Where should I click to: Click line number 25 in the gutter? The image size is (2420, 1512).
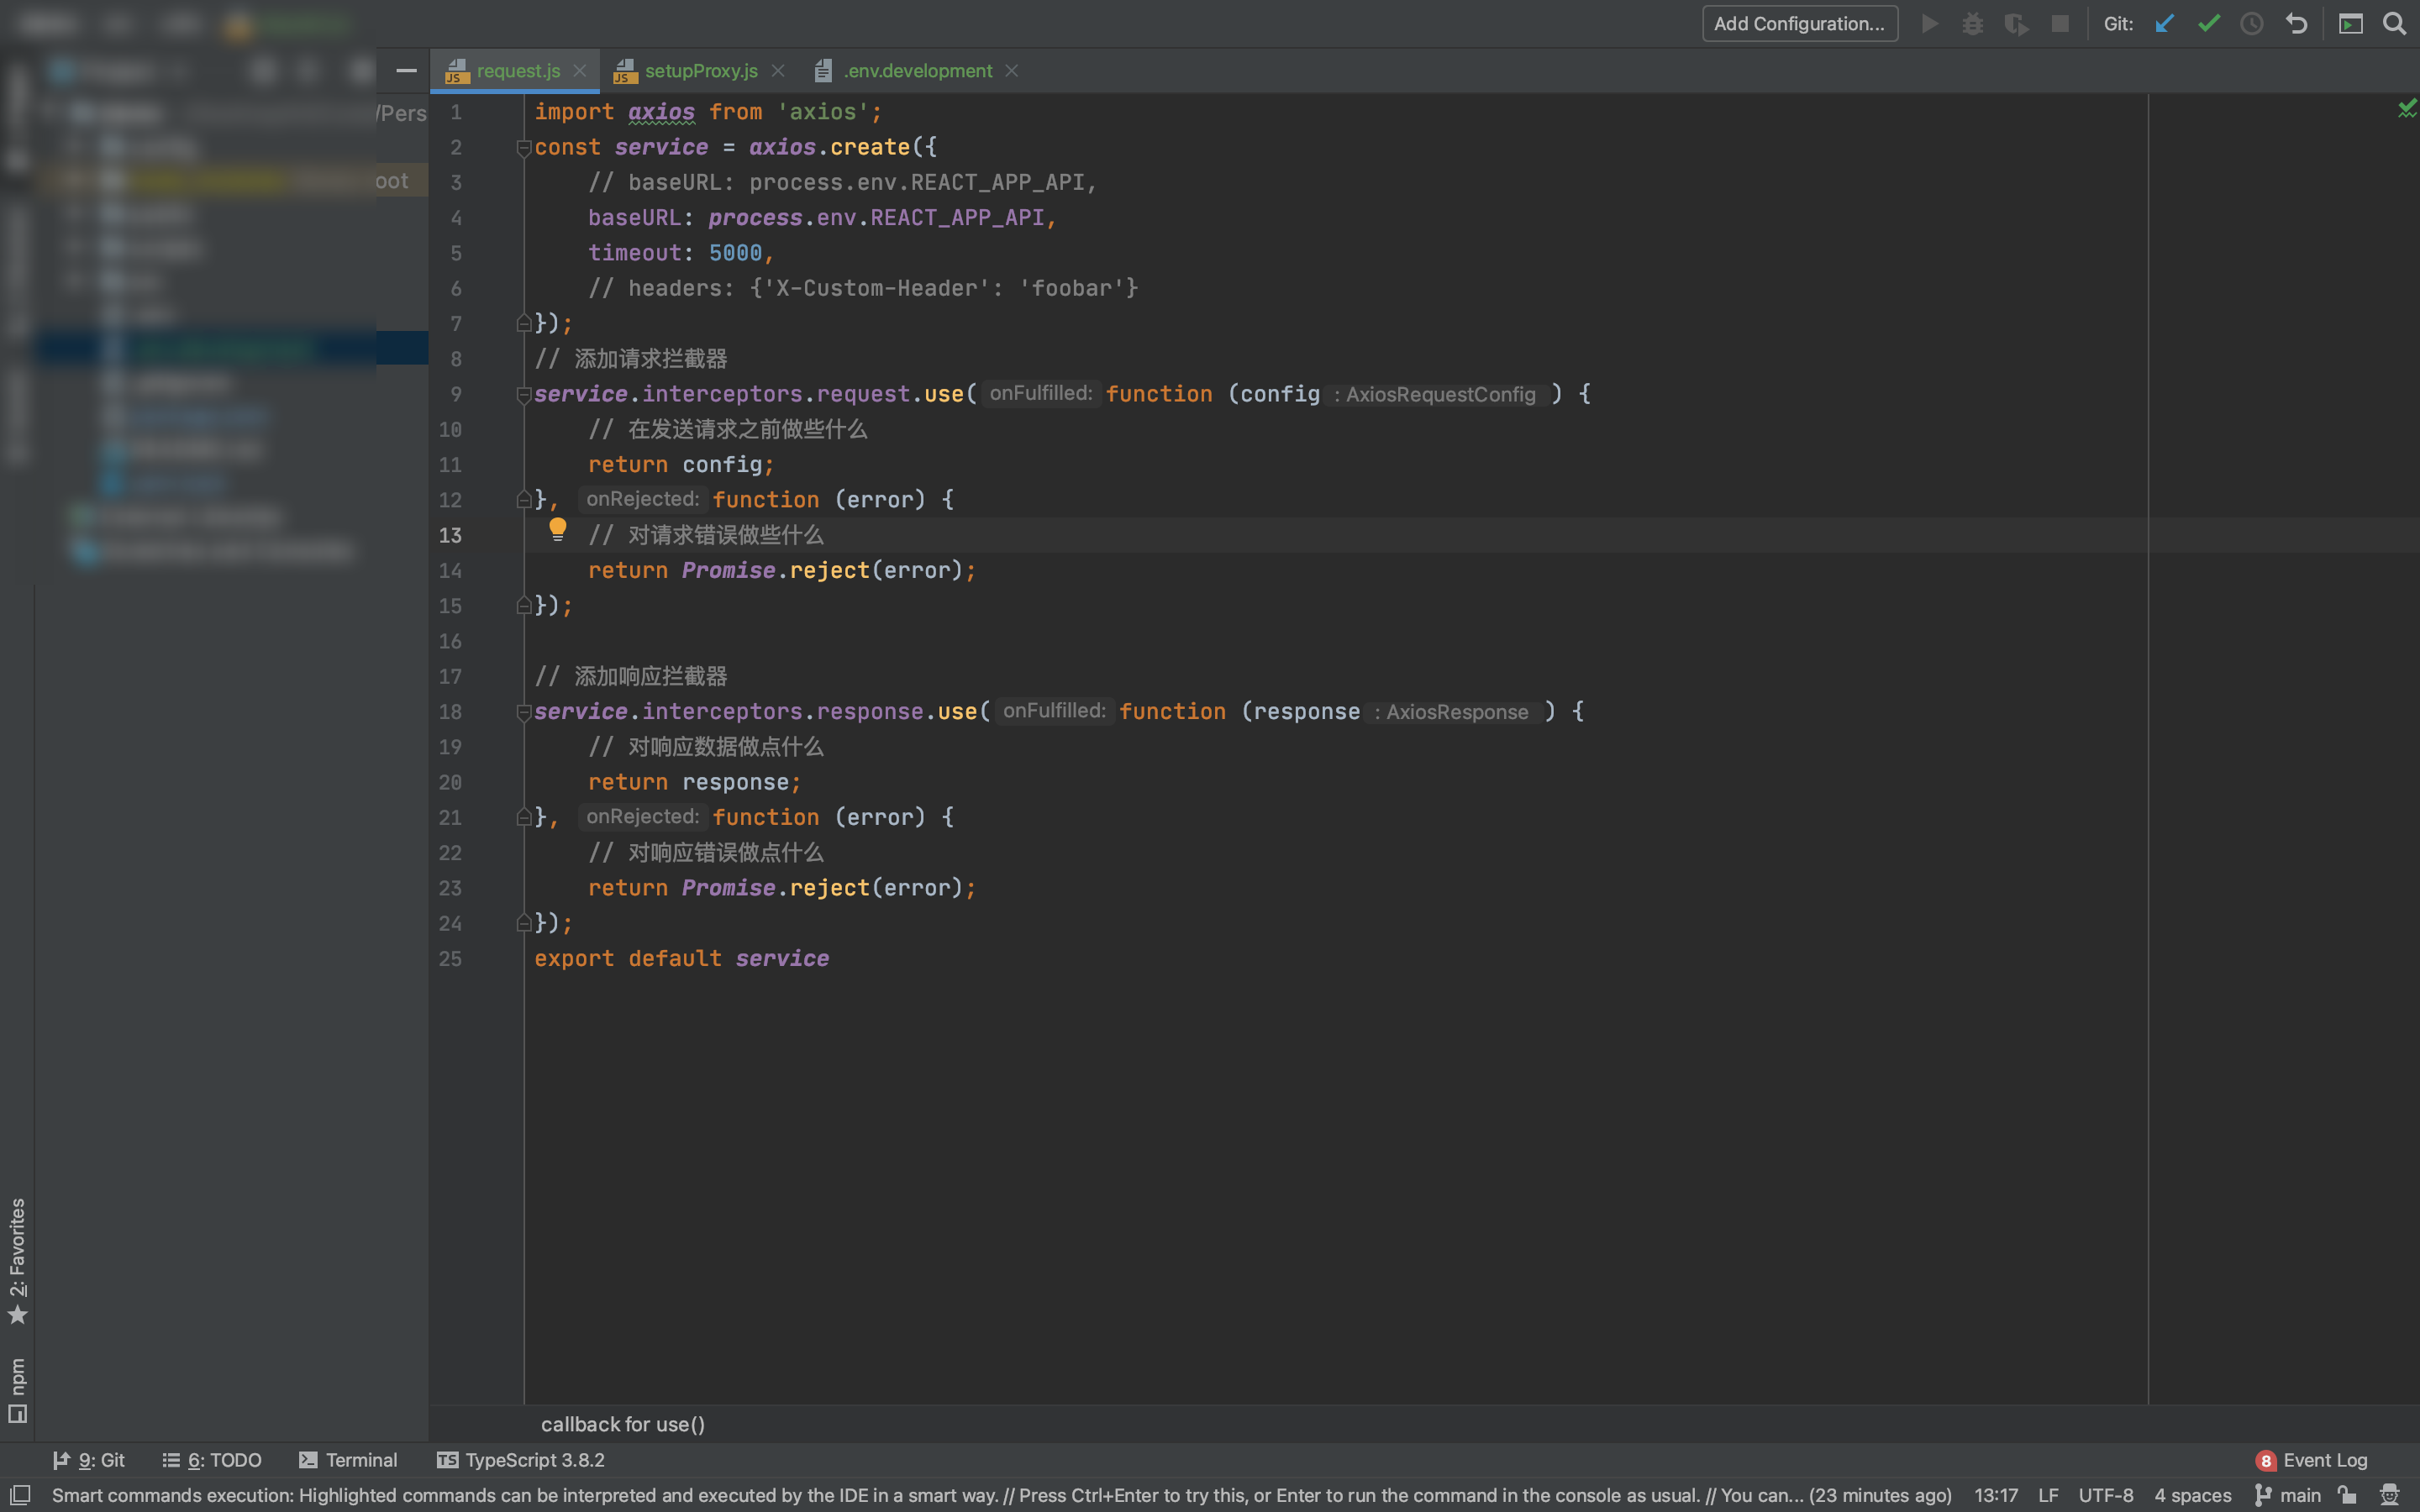(450, 958)
